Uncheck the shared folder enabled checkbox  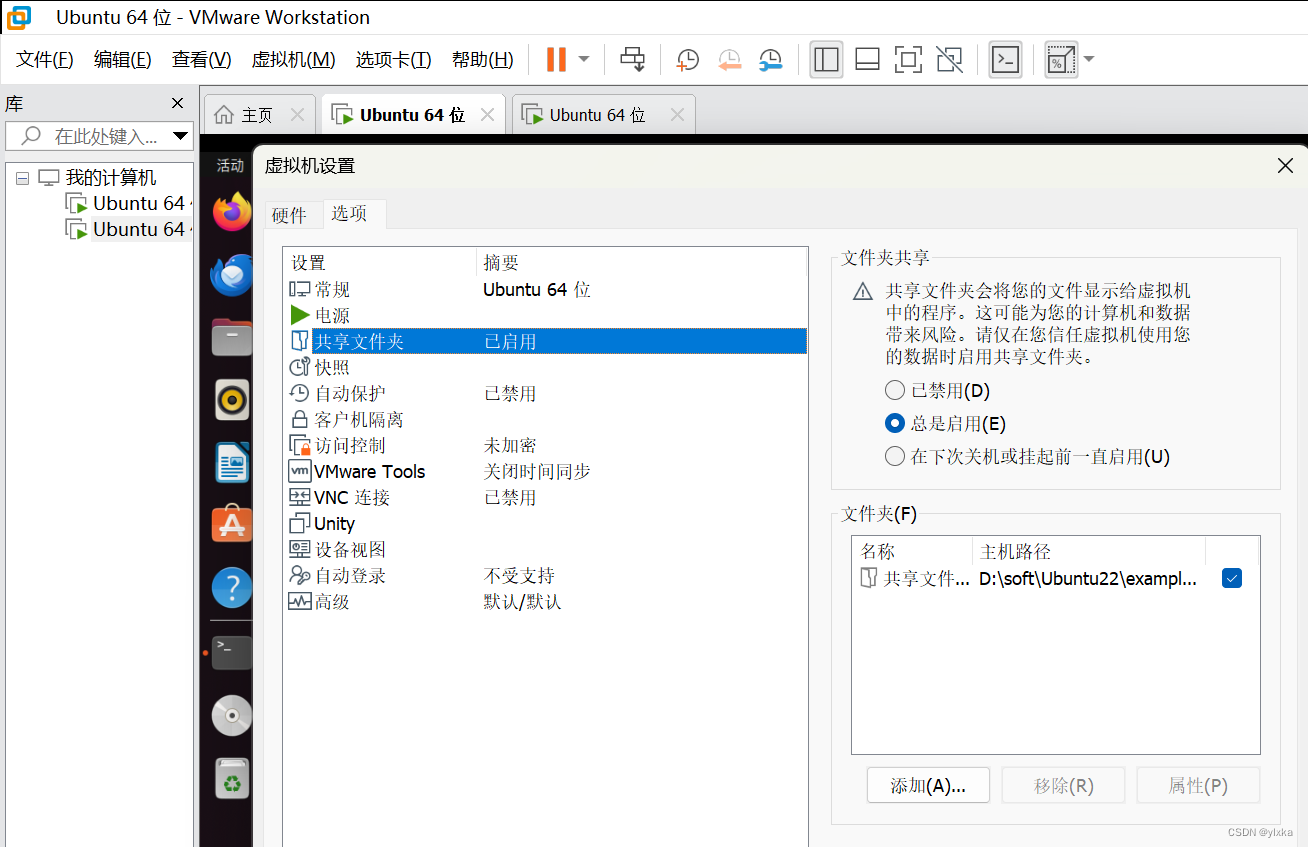(x=1232, y=578)
